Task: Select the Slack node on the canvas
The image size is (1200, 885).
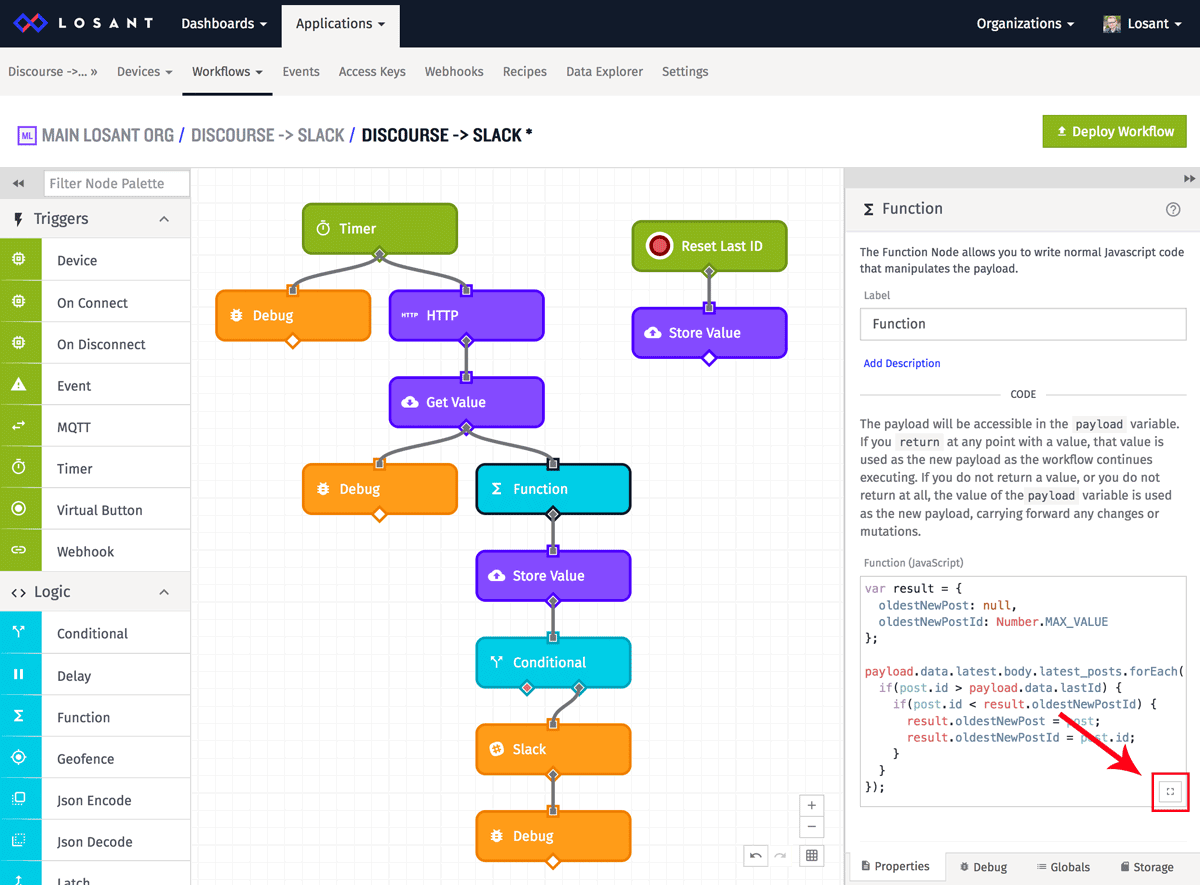Action: 553,749
